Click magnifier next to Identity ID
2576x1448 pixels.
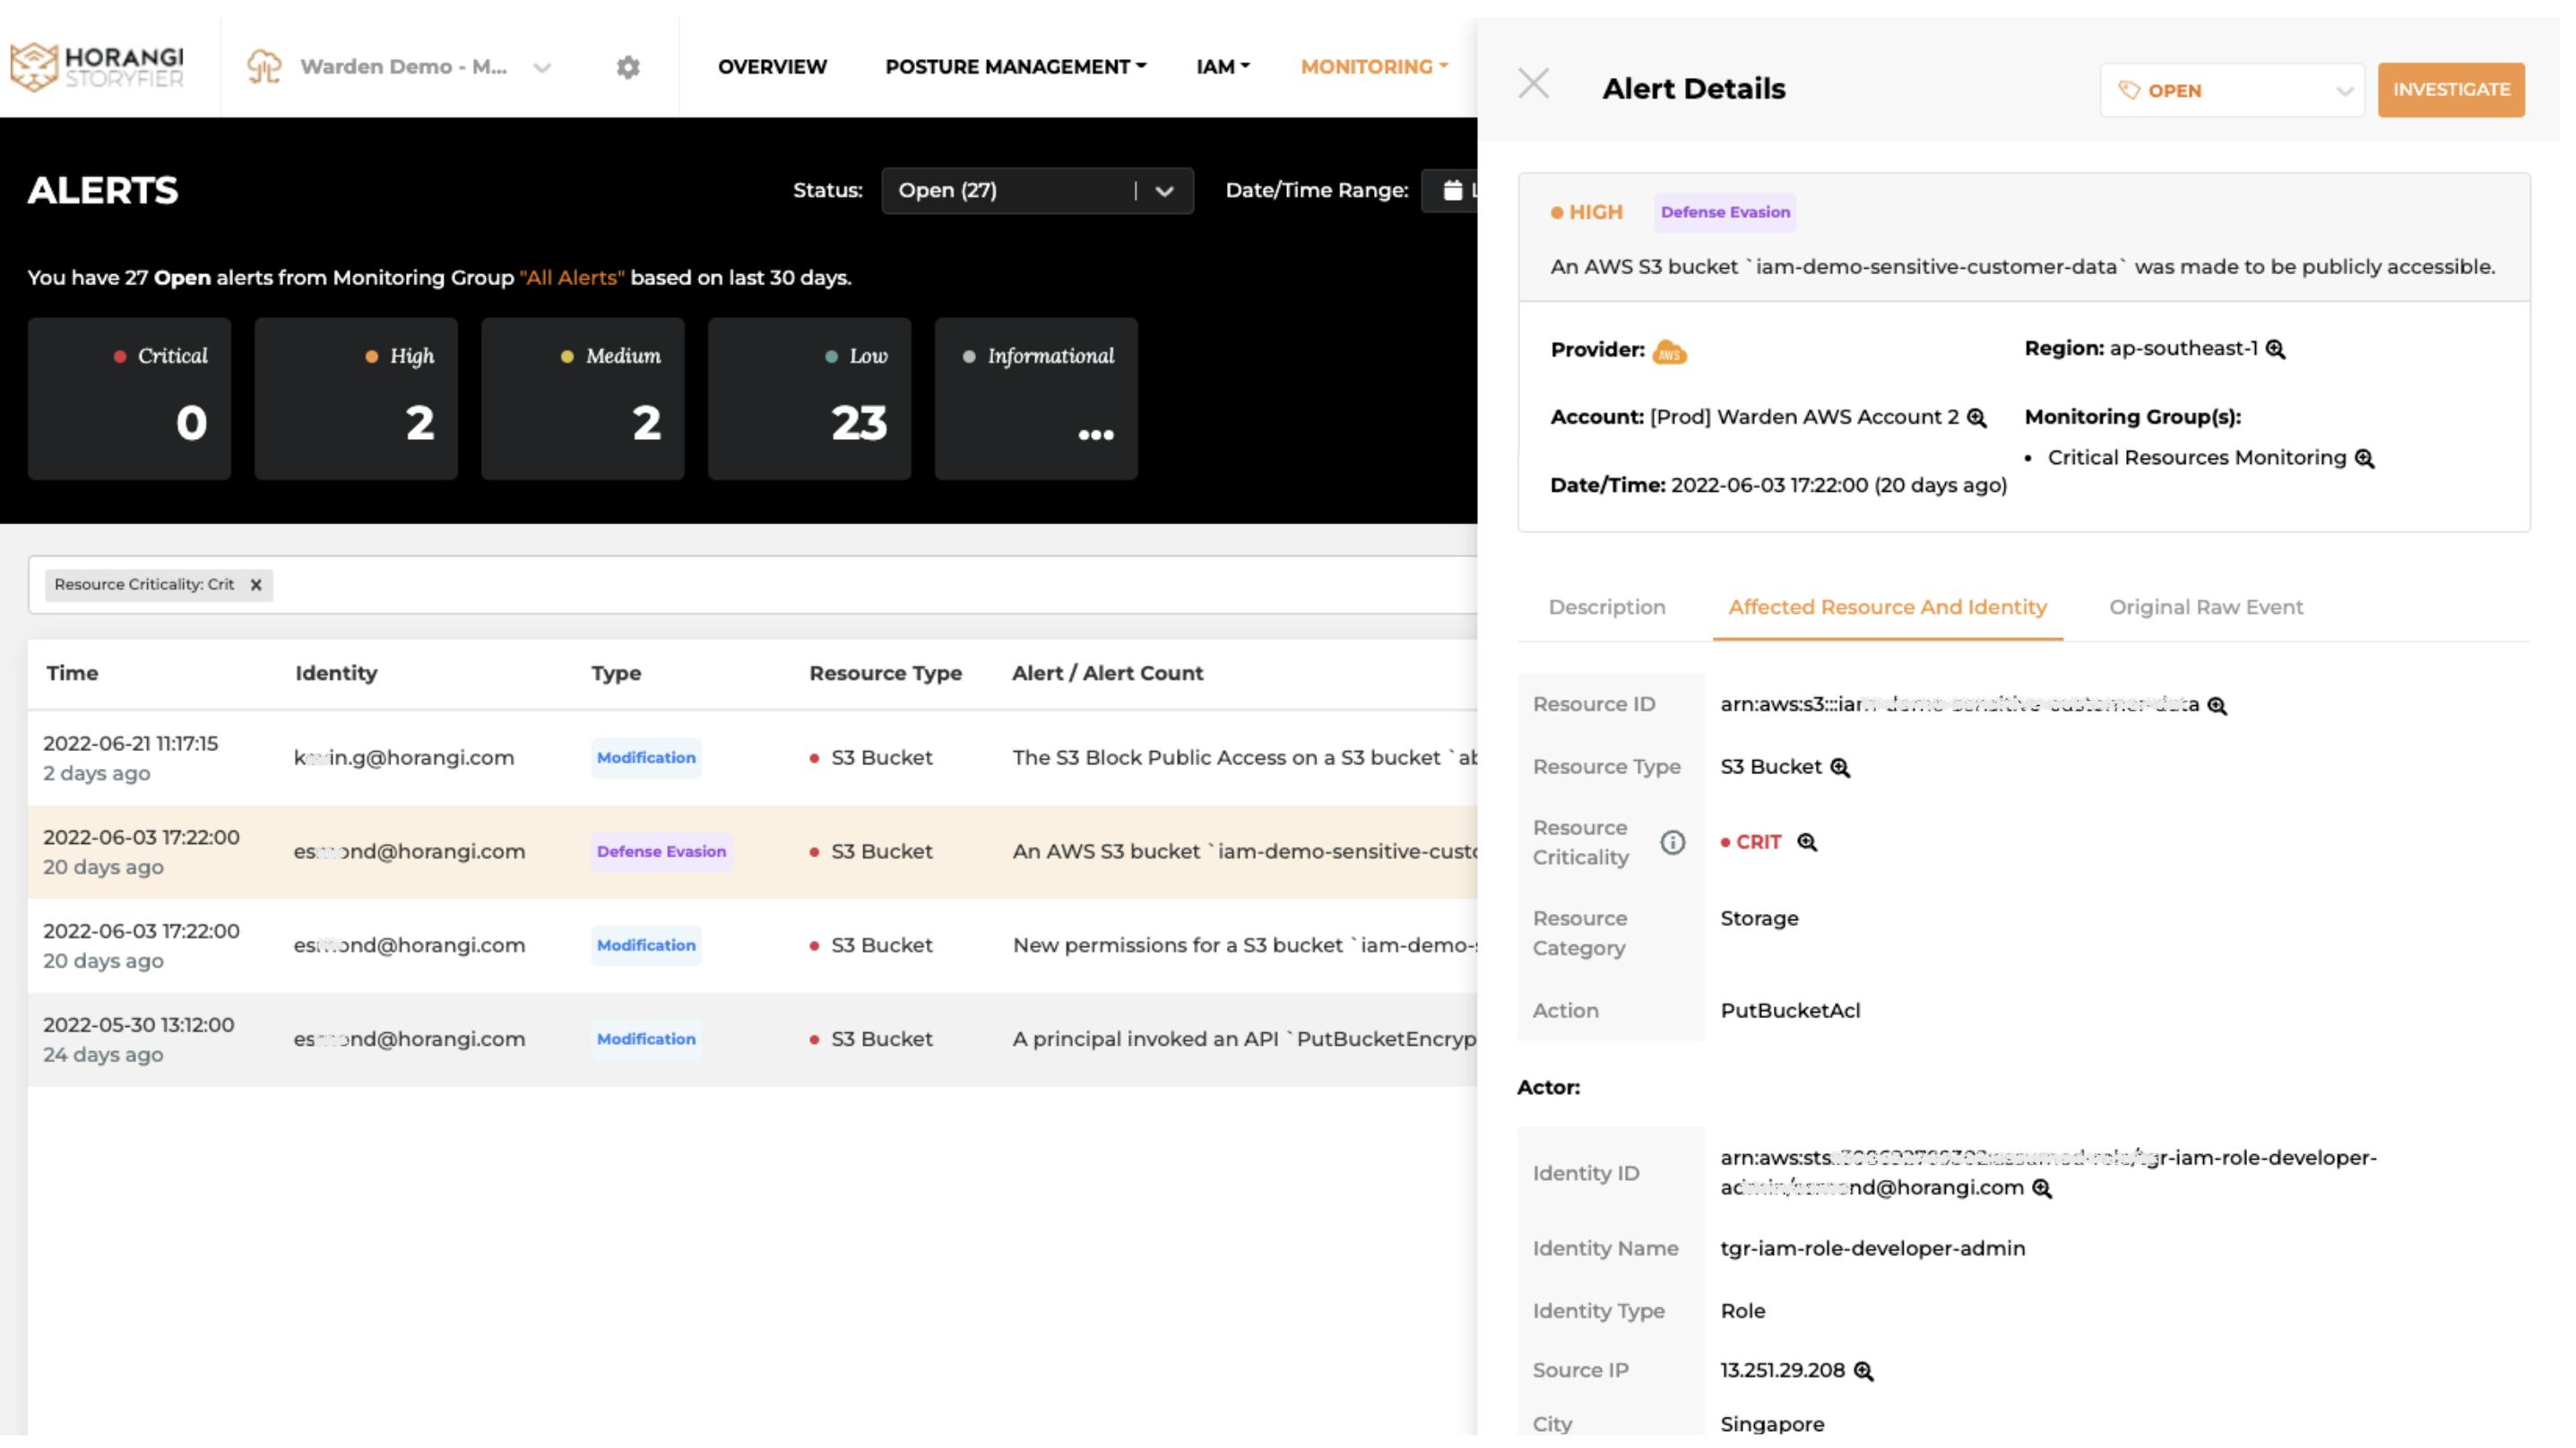[2042, 1189]
